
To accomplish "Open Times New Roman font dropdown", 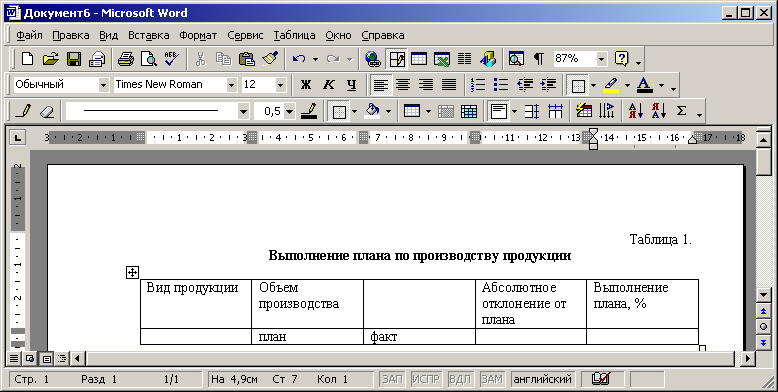I will [231, 85].
